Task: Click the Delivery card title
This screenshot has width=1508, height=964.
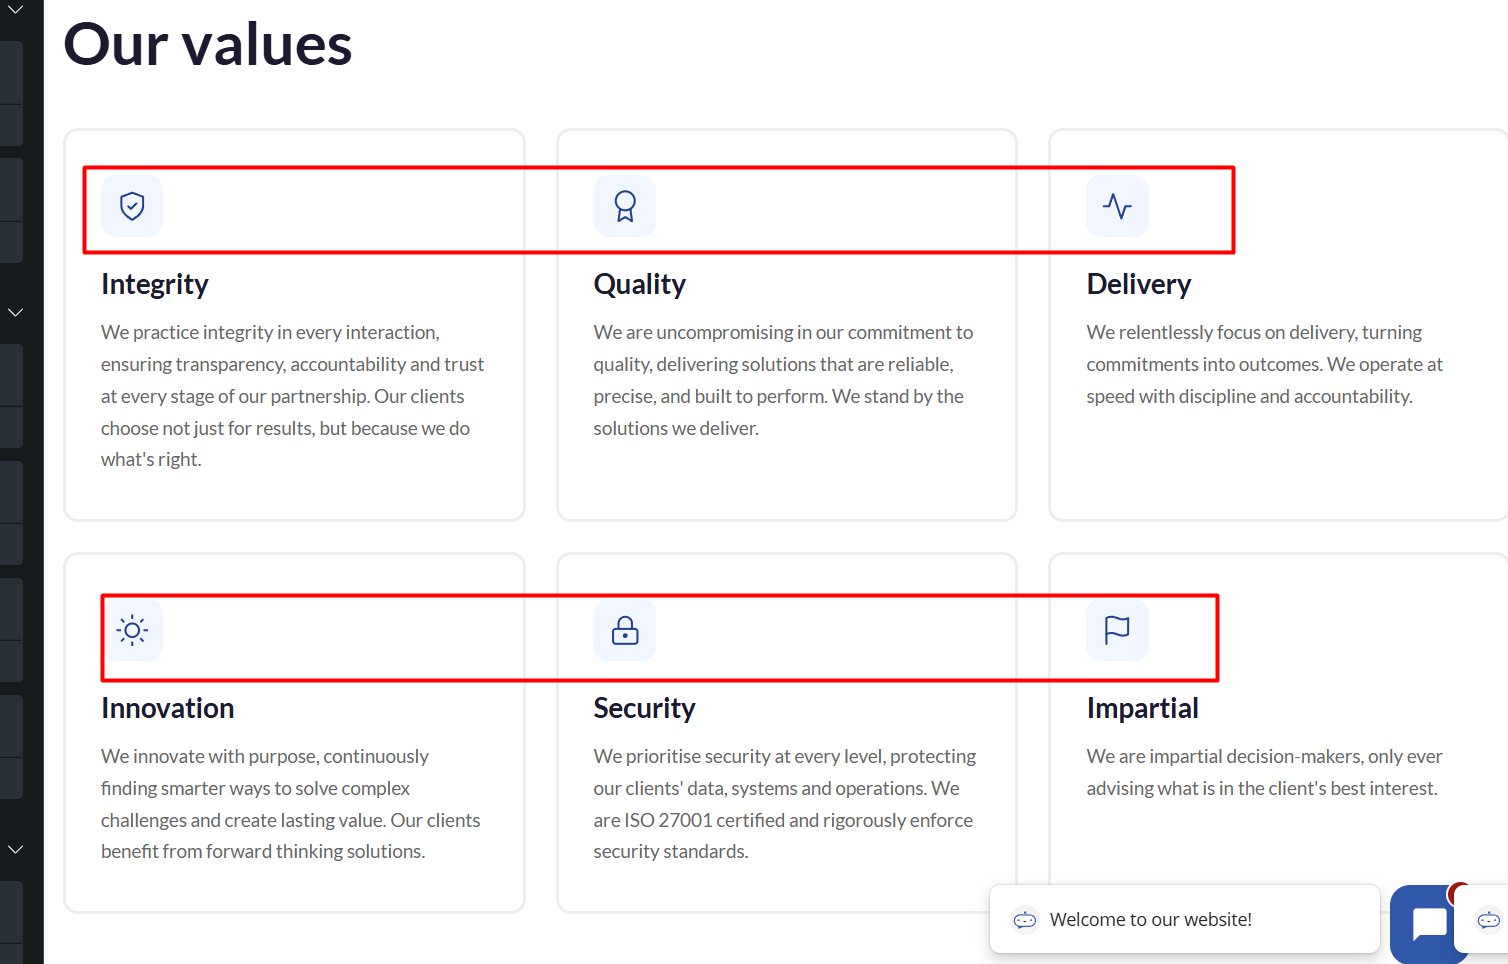Action: tap(1139, 284)
